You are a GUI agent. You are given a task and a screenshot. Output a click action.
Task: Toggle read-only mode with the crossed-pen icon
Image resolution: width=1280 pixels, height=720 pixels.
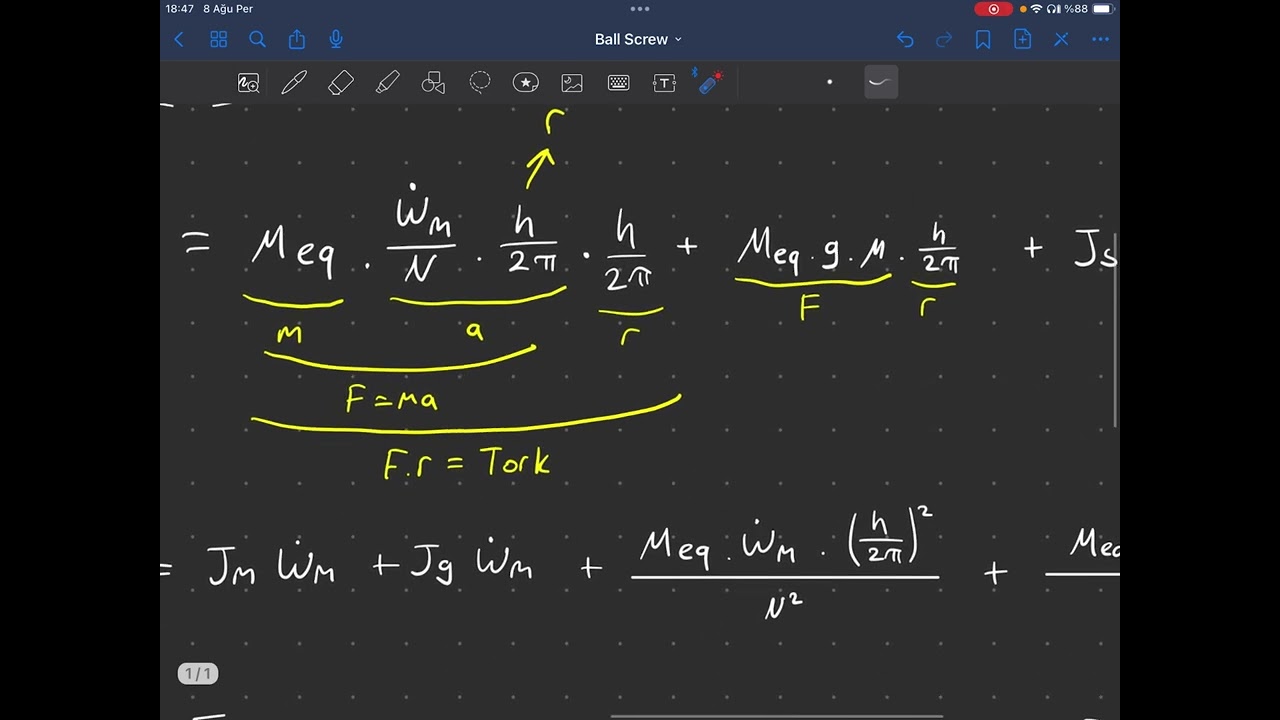1061,39
